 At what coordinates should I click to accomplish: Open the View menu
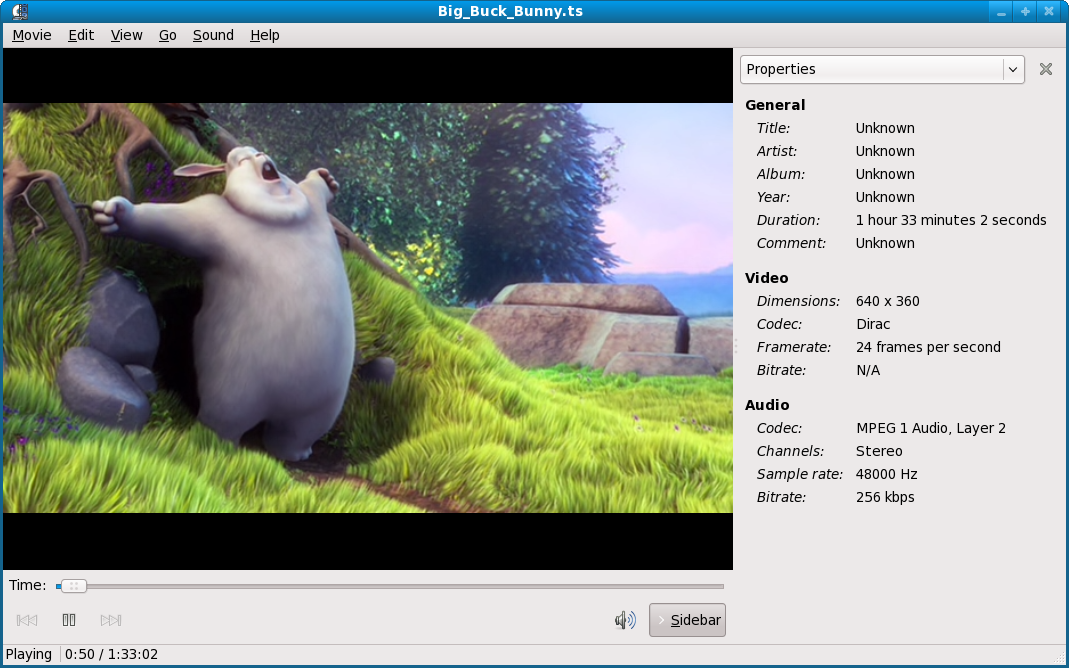tap(126, 35)
